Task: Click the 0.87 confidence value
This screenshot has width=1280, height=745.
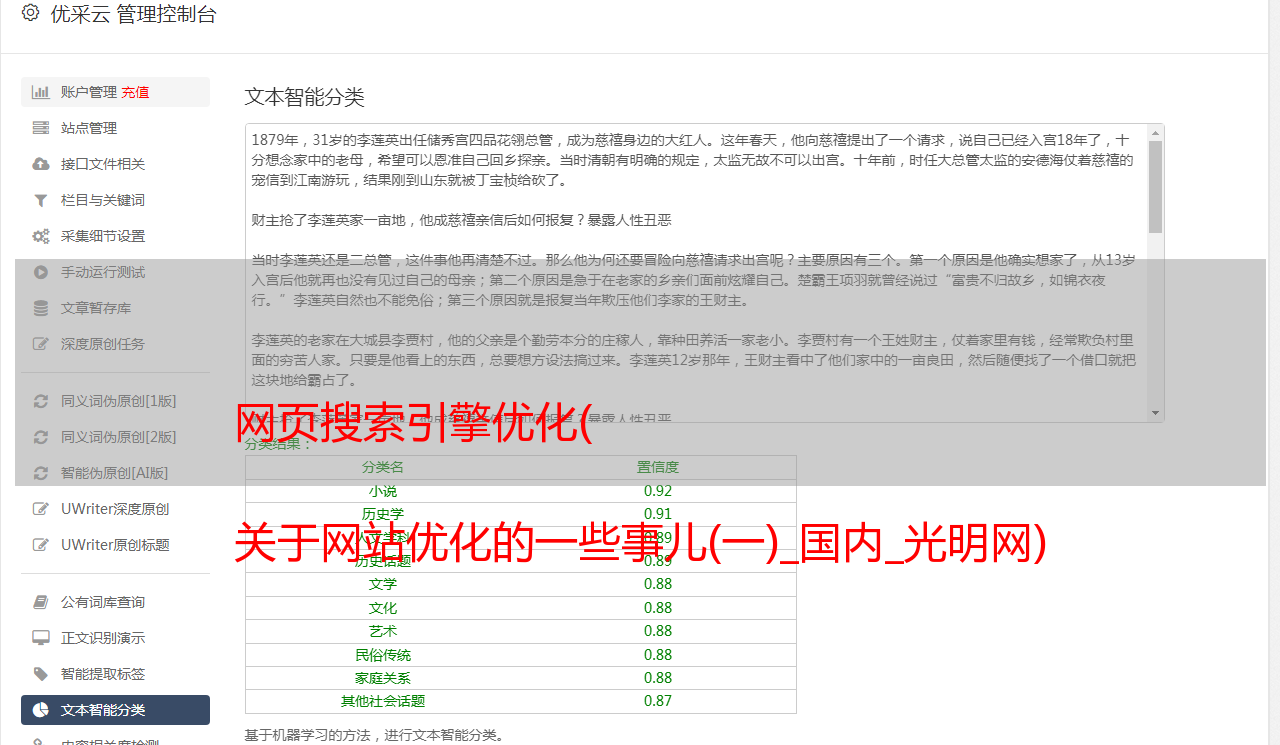Action: (658, 701)
